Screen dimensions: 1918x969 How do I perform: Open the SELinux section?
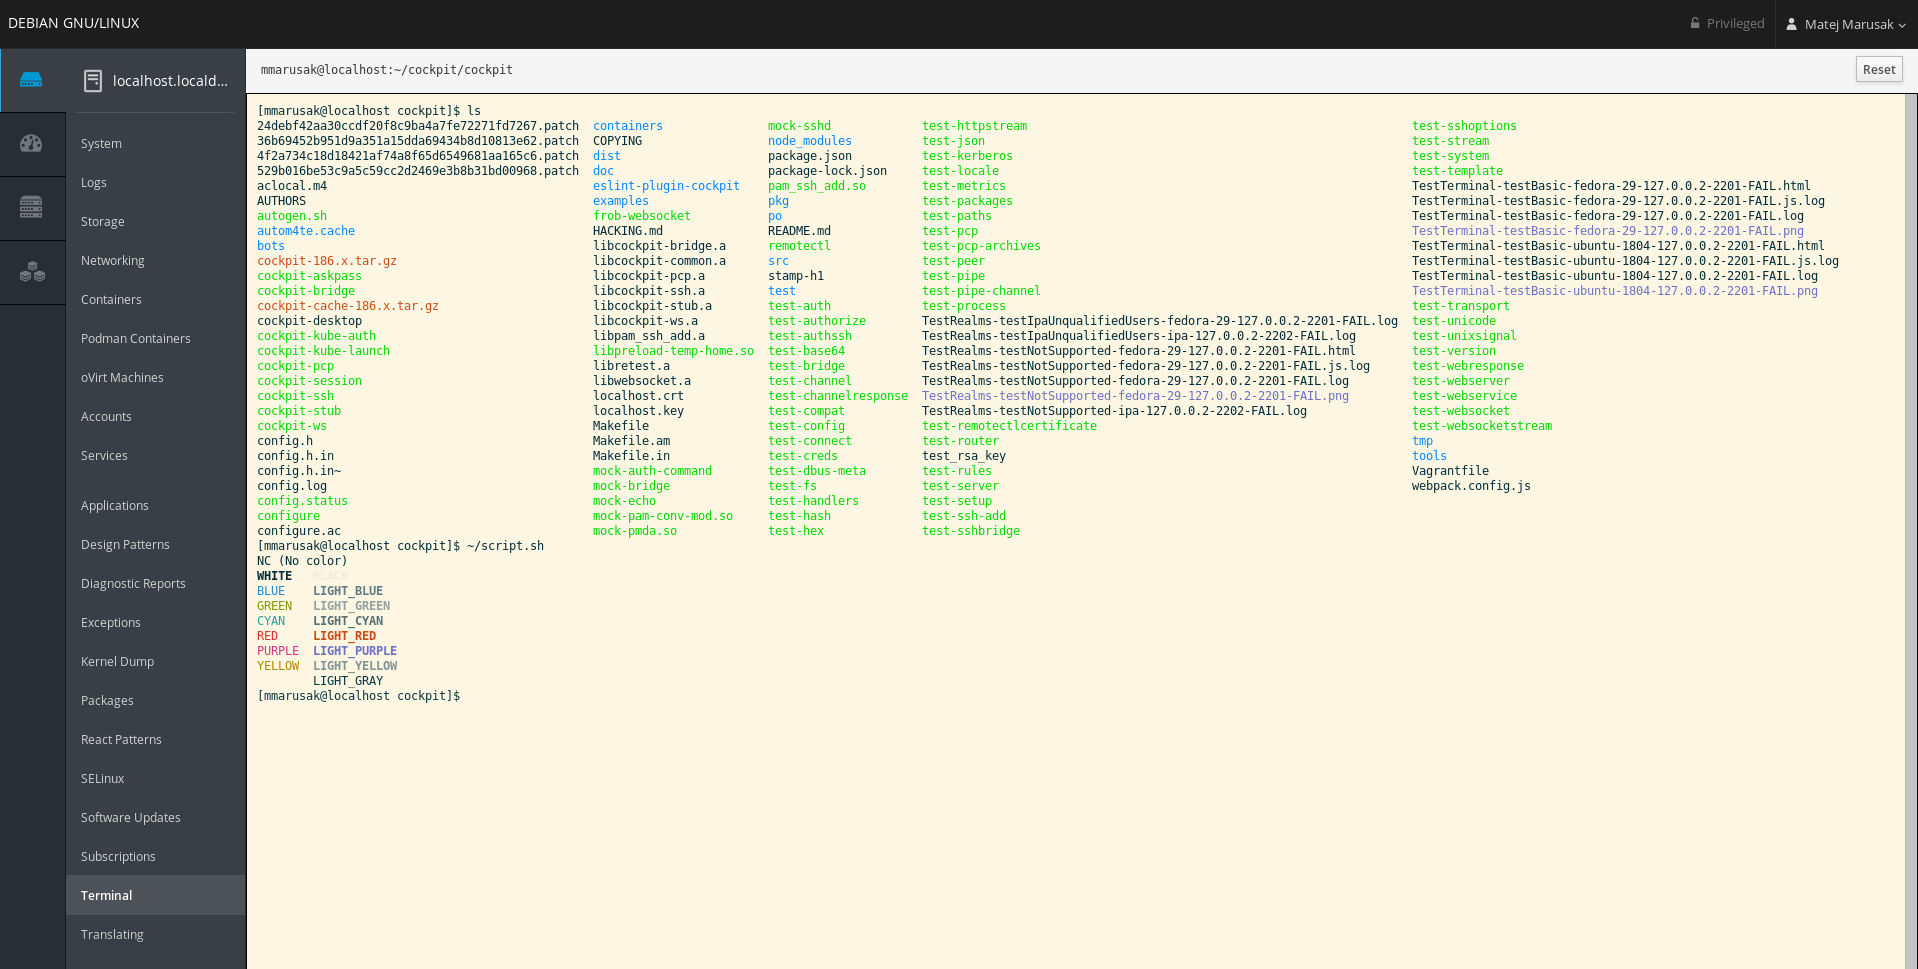(102, 778)
